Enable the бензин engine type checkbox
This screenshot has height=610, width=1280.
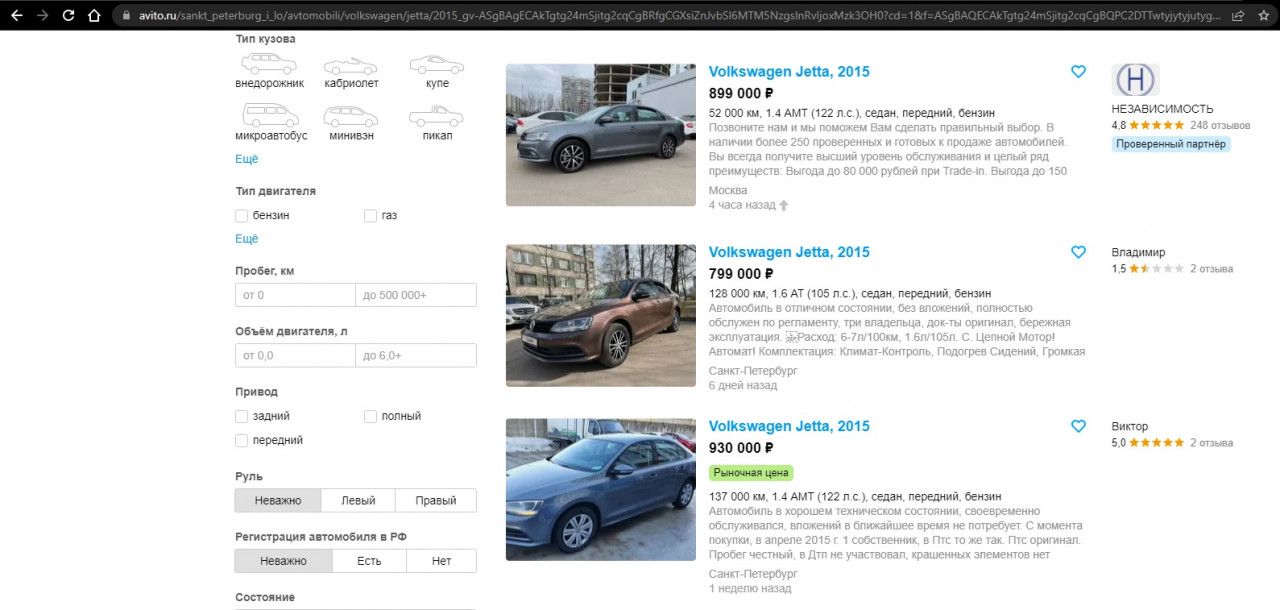242,215
